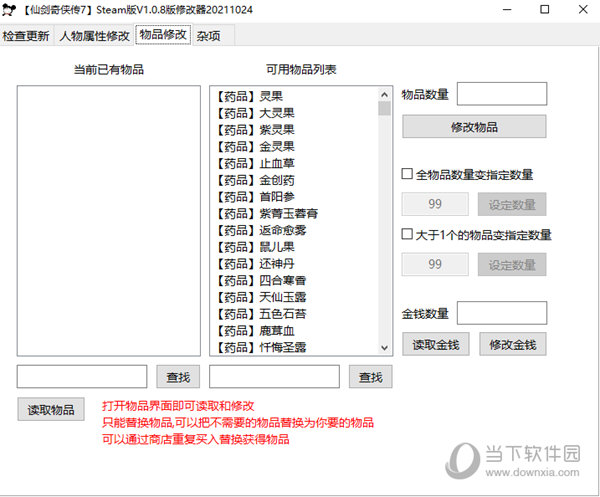Click the item list scroll up arrow
Image resolution: width=600 pixels, height=497 pixels.
tap(385, 95)
